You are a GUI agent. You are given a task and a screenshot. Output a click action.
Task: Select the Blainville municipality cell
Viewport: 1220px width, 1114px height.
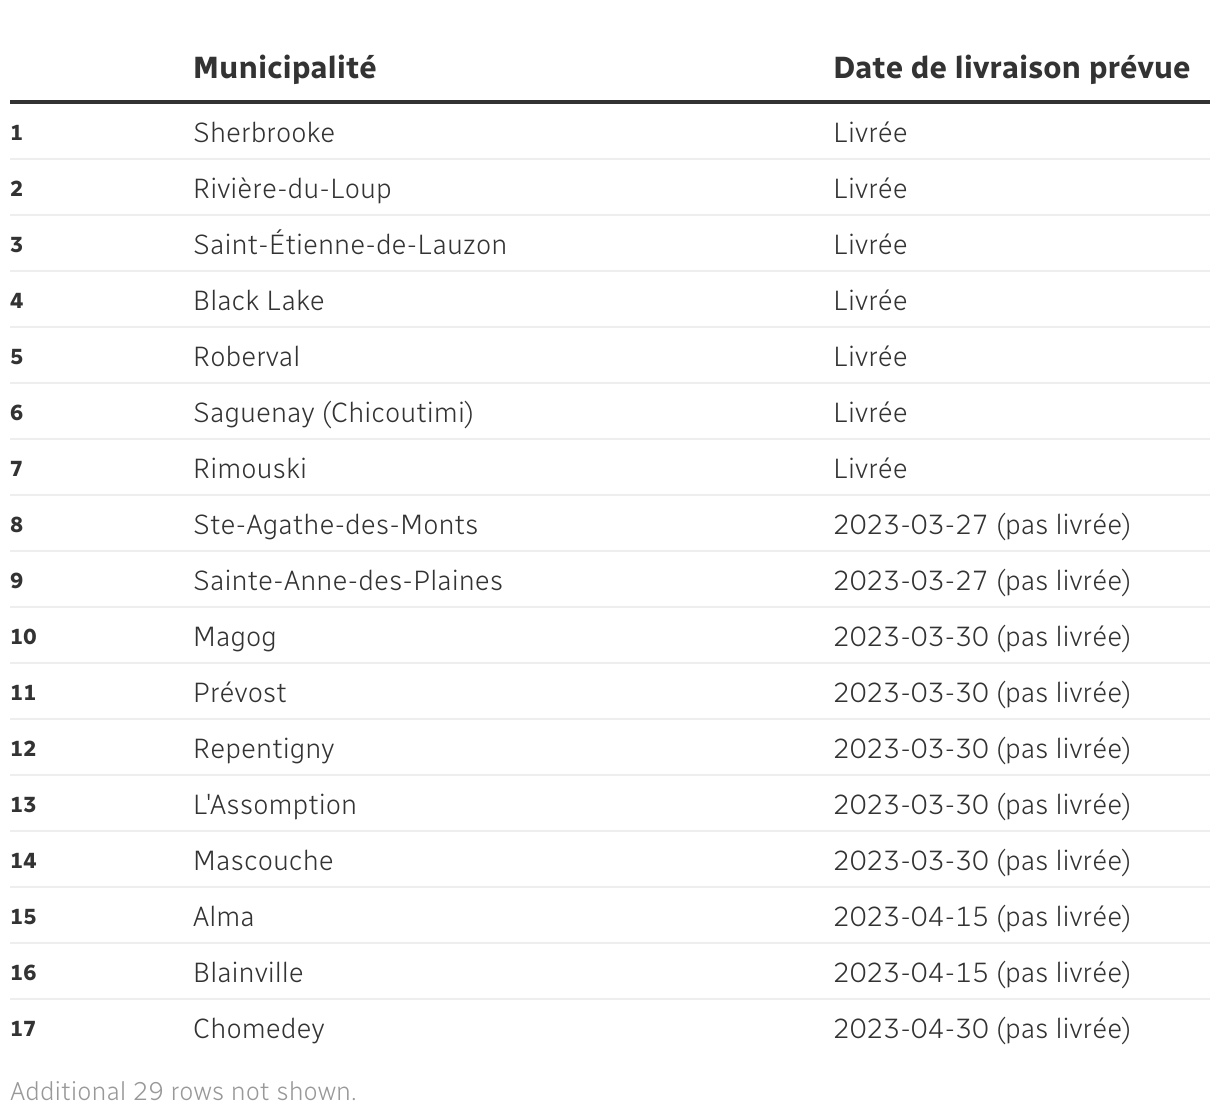pyautogui.click(x=248, y=973)
